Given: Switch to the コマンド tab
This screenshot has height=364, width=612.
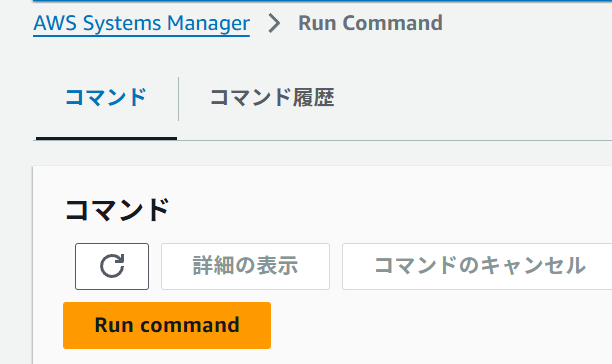Looking at the screenshot, I should point(106,98).
